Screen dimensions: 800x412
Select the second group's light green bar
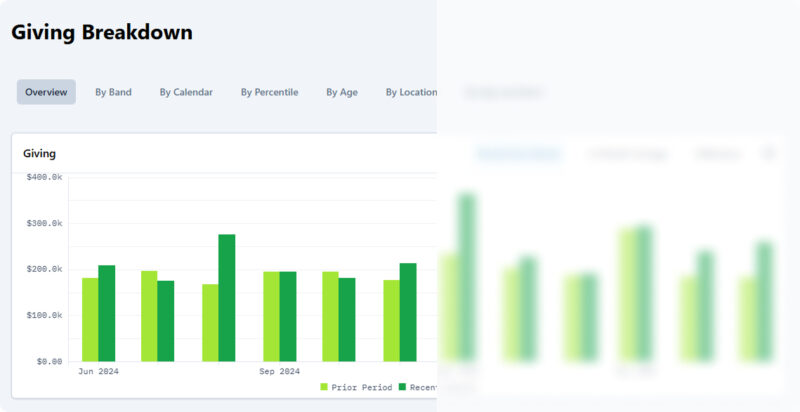click(x=149, y=316)
